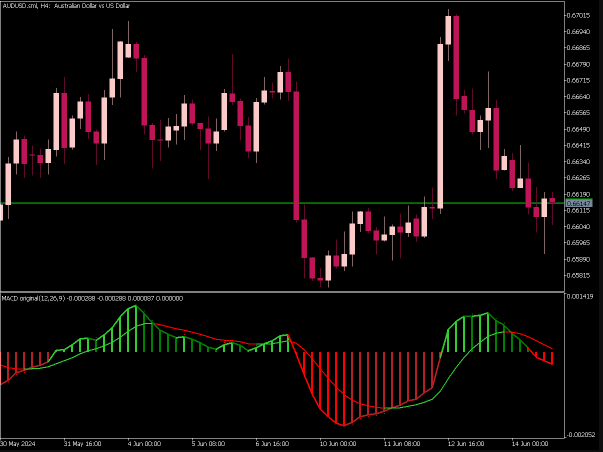Click the 30 May 2024 date label
The height and width of the screenshot is (452, 603).
tap(18, 444)
